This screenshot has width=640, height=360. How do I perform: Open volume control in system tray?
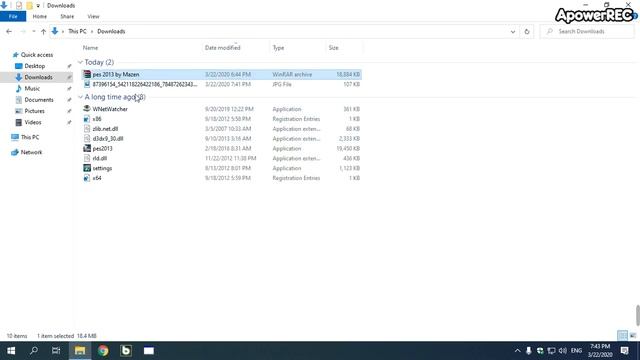[562, 351]
